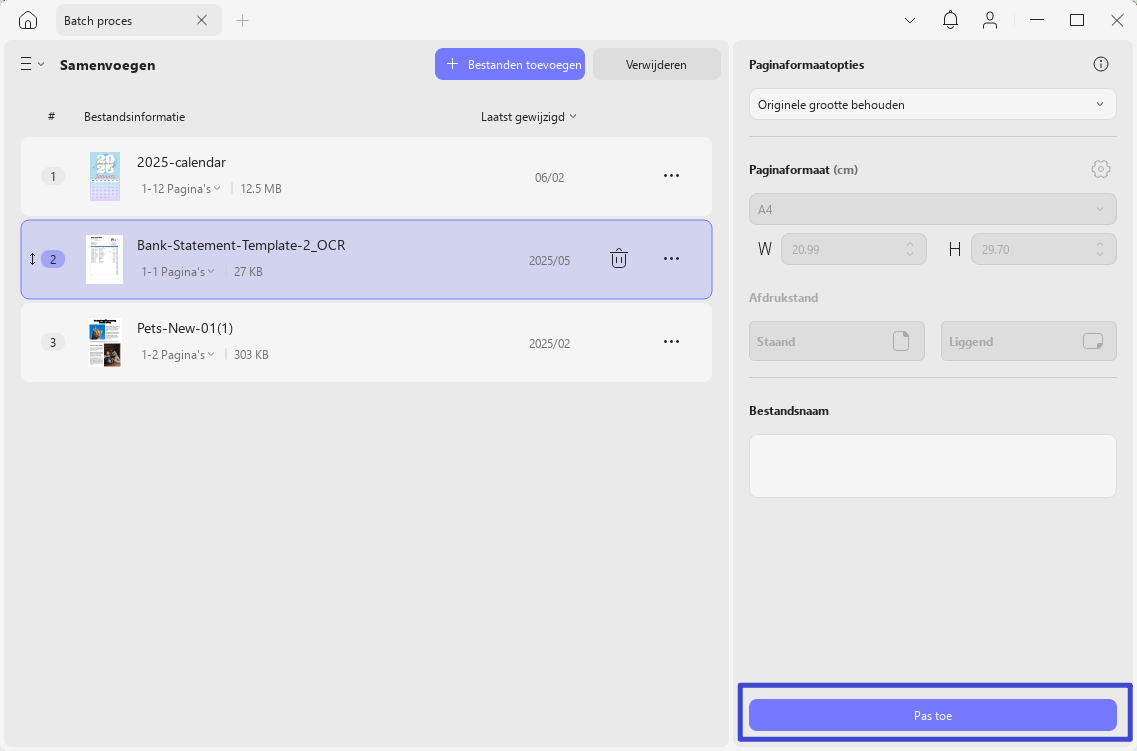Open the notifications bell
This screenshot has height=751, width=1137.
pos(950,20)
